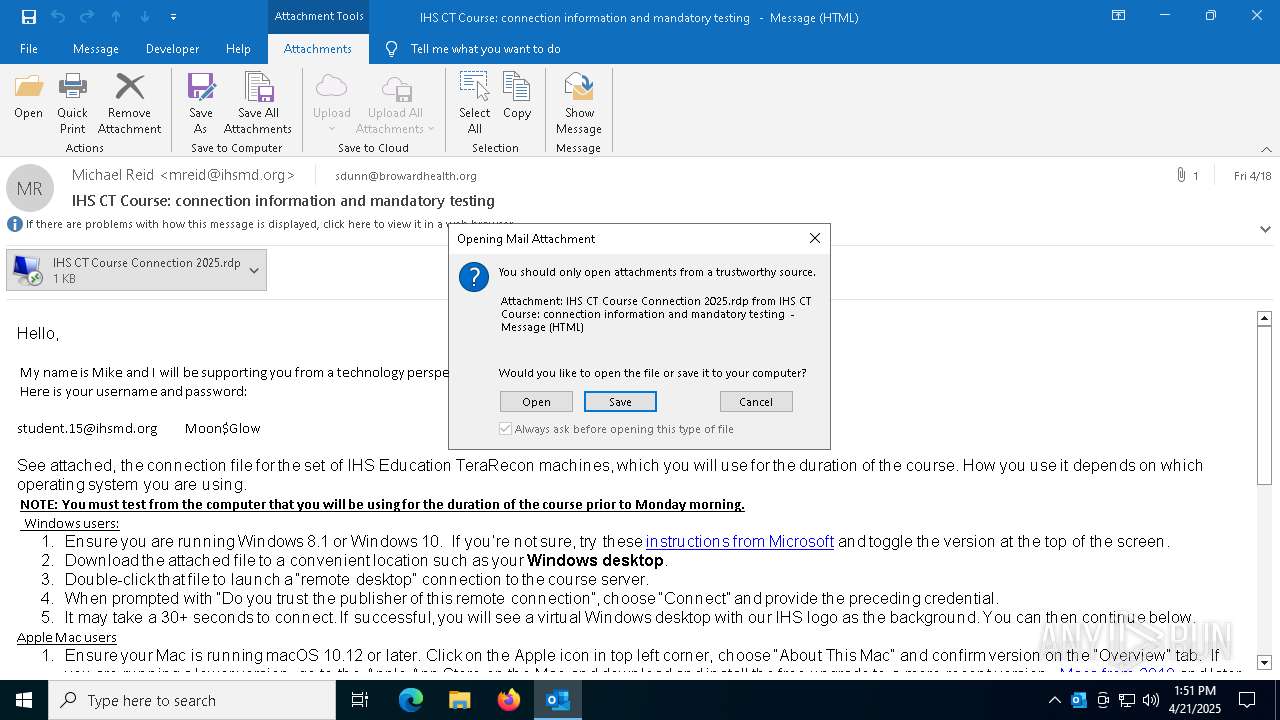This screenshot has width=1280, height=720.
Task: Open Windows Start menu
Action: [x=24, y=700]
